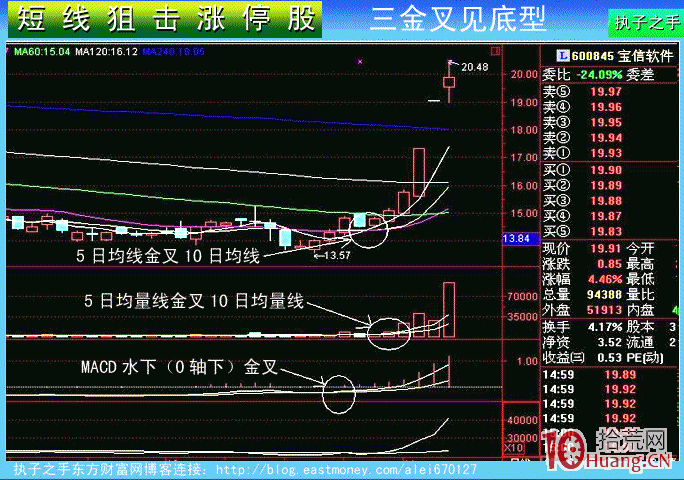684x480 pixels.
Task: Open the blog.eastmoney.com link at bottom
Action: tap(346, 470)
